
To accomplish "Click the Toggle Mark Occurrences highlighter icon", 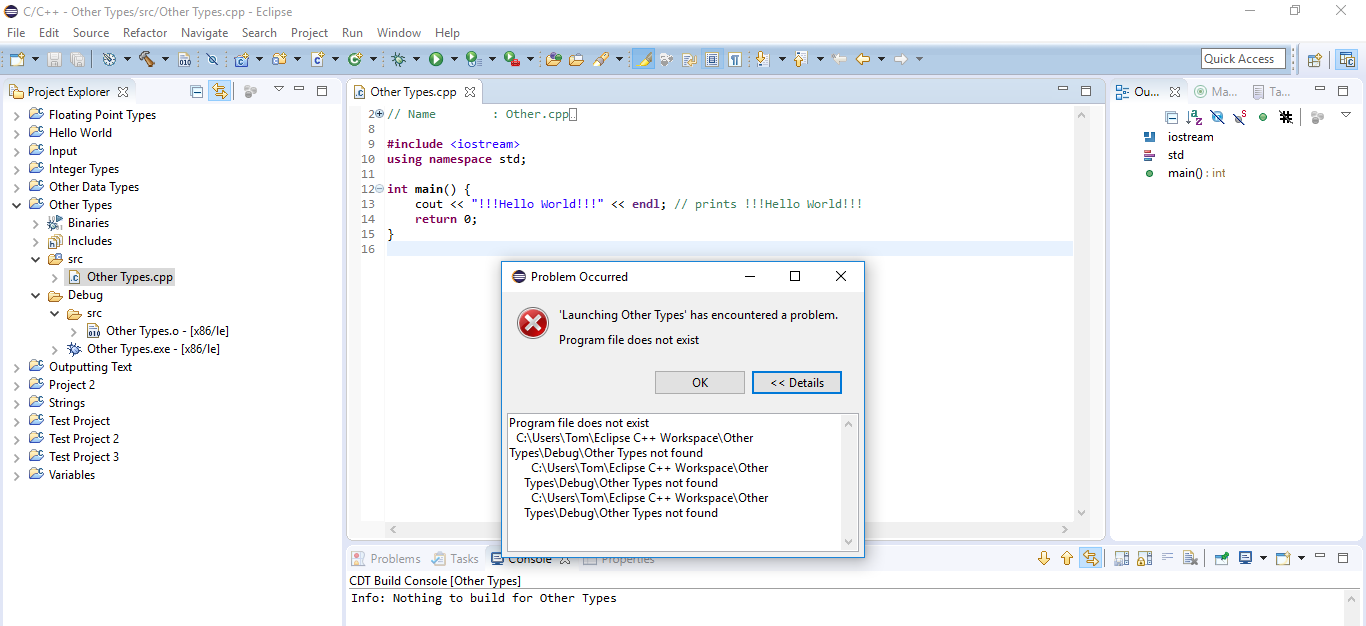I will [644, 59].
